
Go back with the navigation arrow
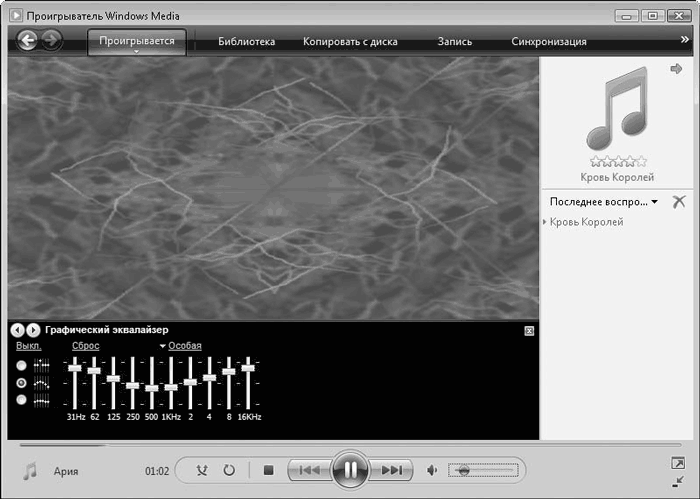pos(27,41)
